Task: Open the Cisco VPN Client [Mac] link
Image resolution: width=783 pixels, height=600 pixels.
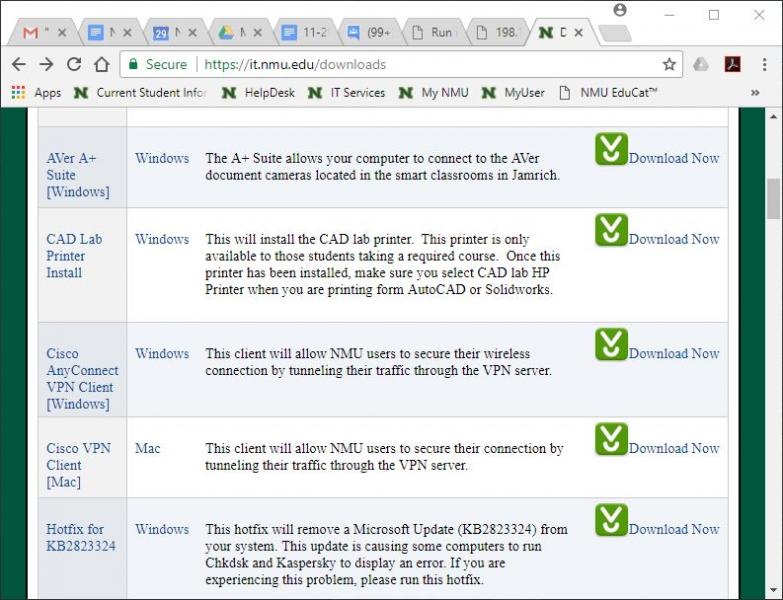Action: [78, 465]
